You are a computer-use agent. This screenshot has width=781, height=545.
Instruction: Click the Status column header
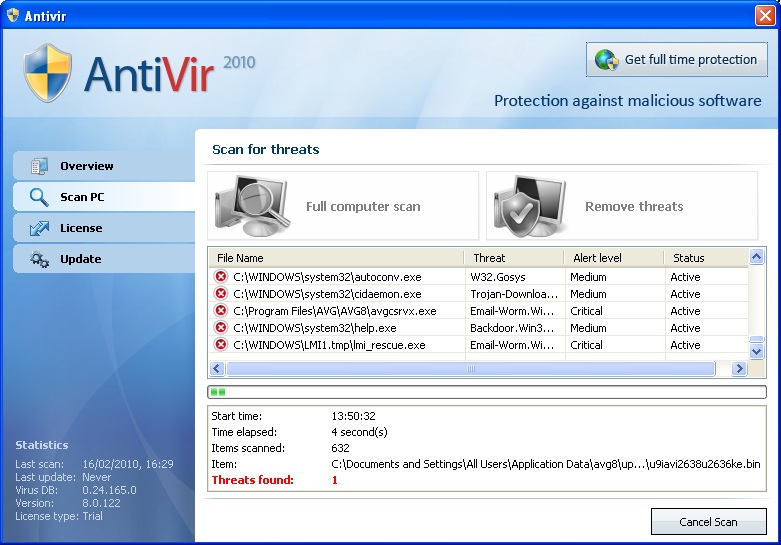(706, 258)
